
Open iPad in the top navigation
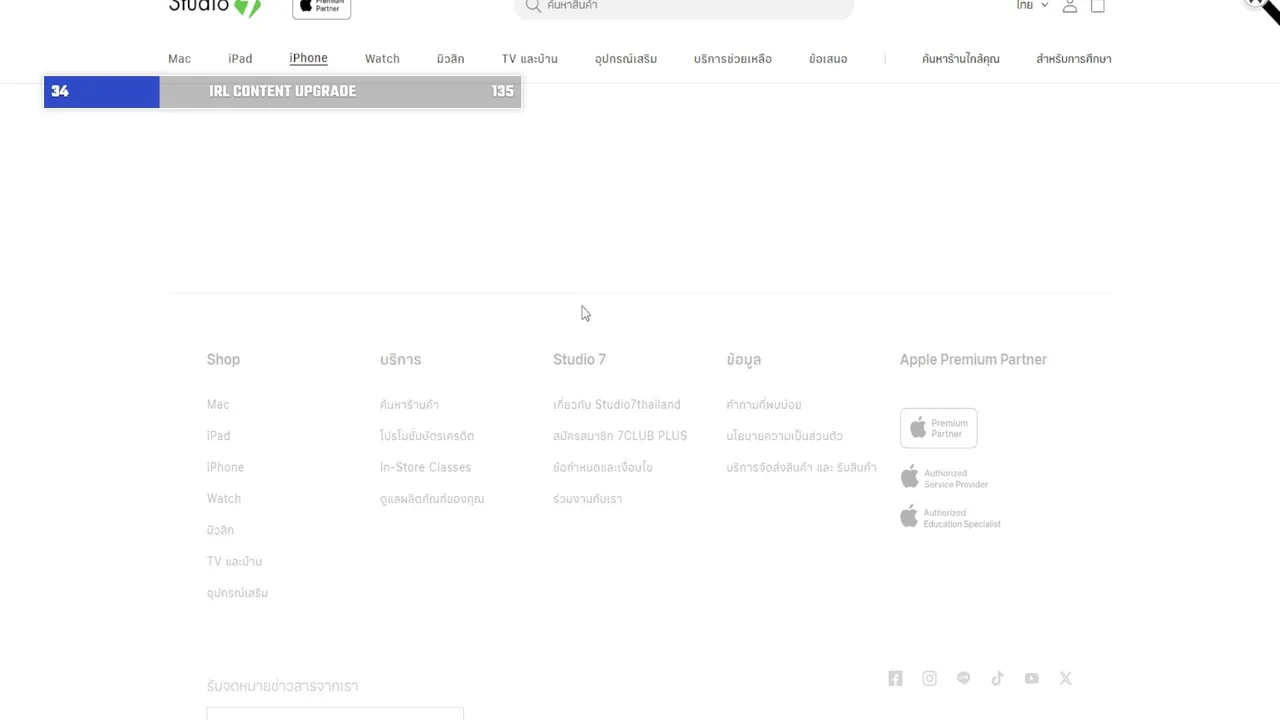click(240, 59)
